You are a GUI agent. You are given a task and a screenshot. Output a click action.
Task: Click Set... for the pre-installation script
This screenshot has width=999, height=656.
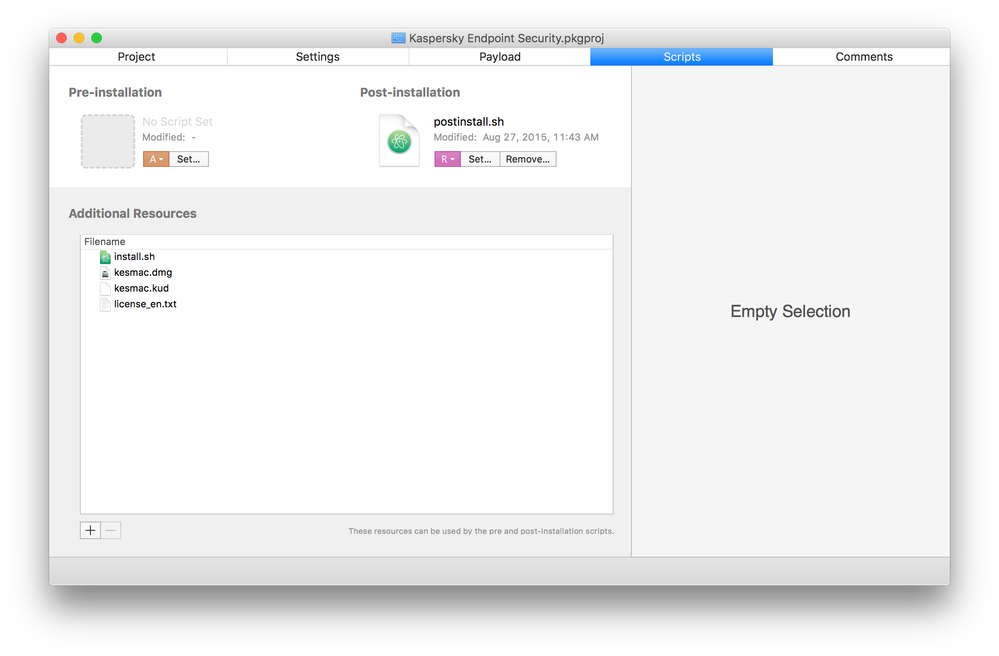point(189,159)
